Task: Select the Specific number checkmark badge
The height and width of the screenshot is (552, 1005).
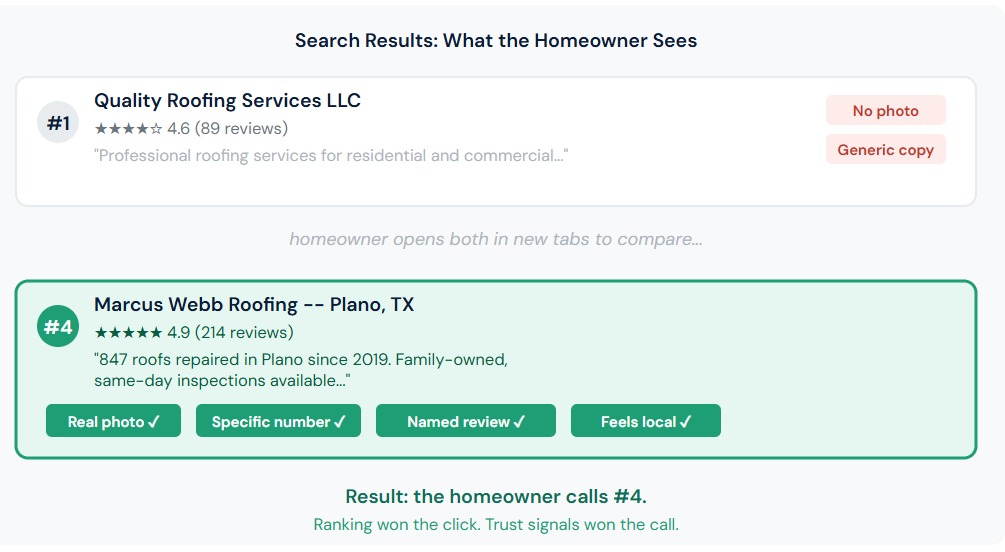Action: (278, 421)
